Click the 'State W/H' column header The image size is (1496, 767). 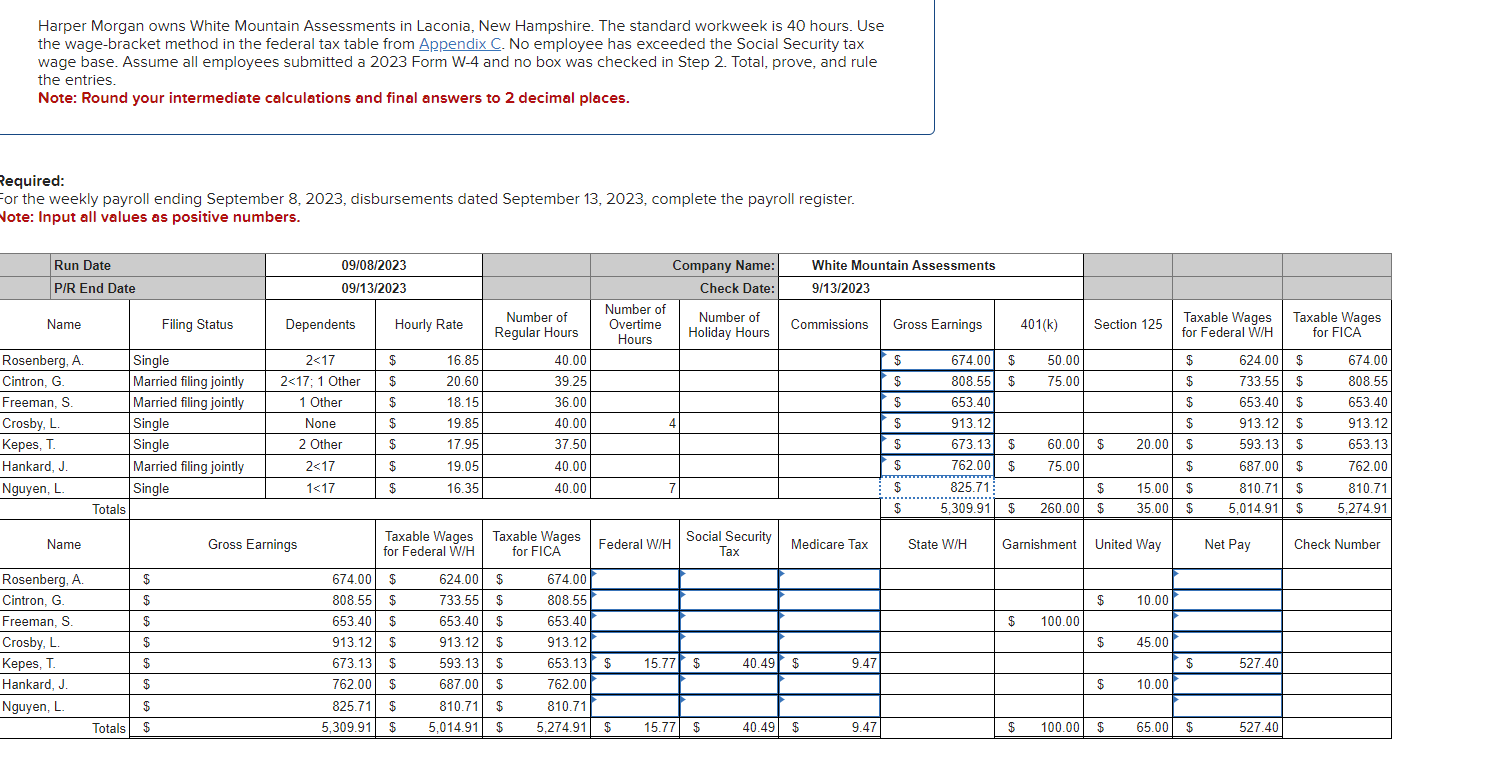point(937,544)
